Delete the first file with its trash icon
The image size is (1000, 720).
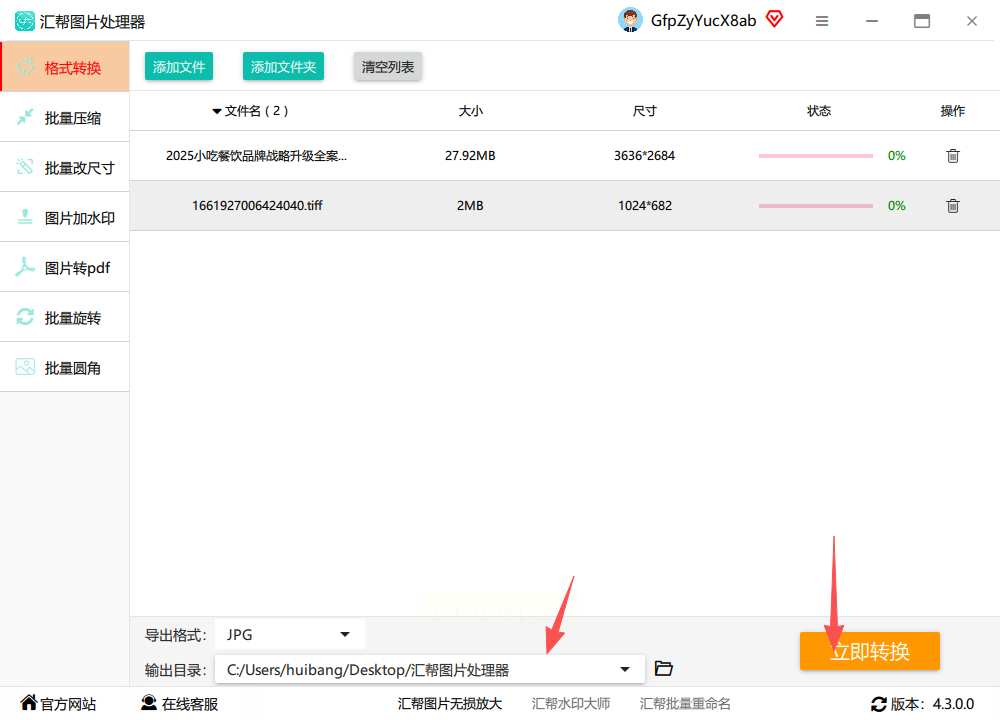[x=952, y=156]
